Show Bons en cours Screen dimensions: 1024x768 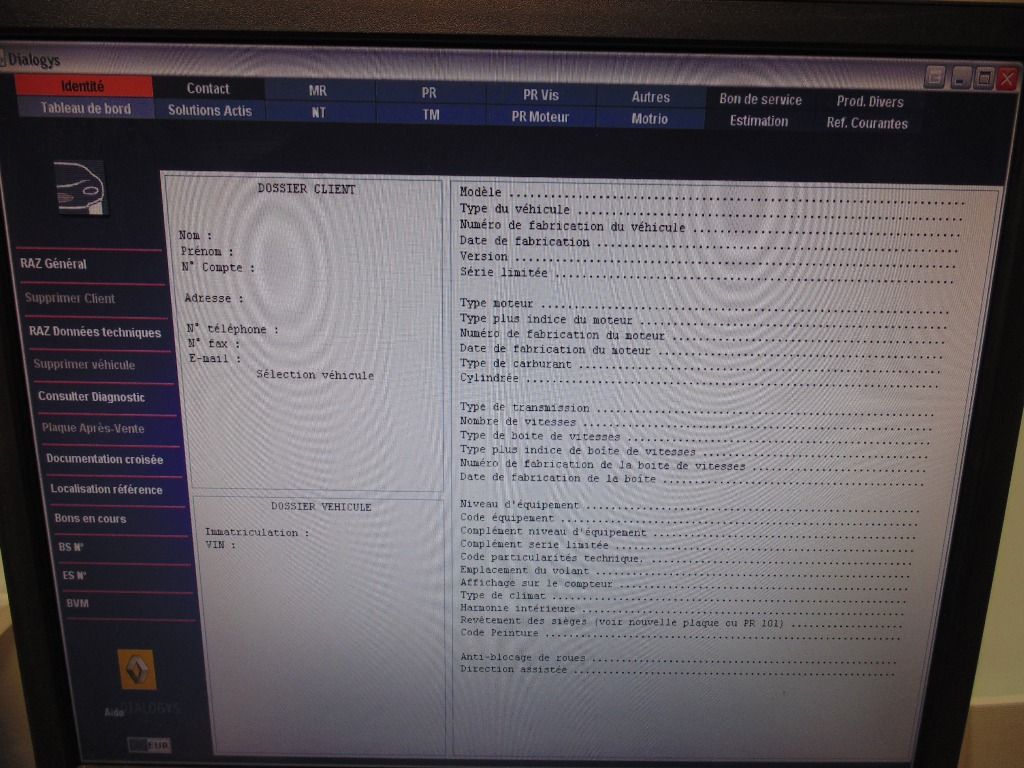click(x=90, y=519)
